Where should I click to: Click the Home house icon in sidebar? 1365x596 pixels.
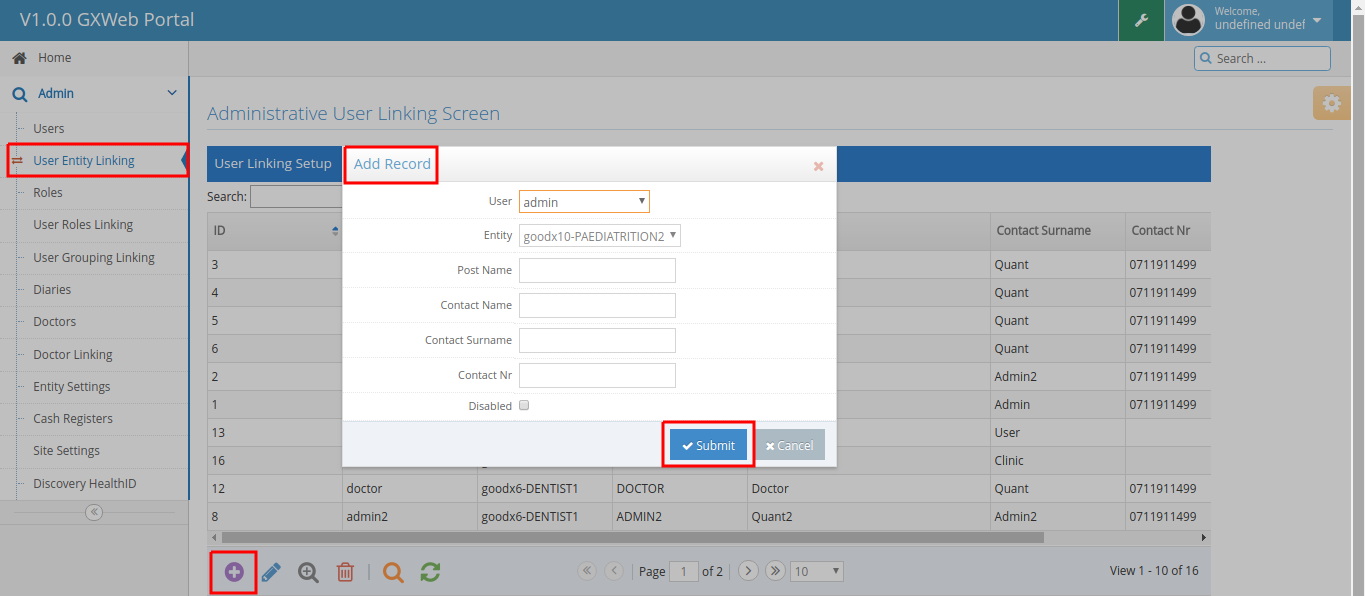pos(19,58)
